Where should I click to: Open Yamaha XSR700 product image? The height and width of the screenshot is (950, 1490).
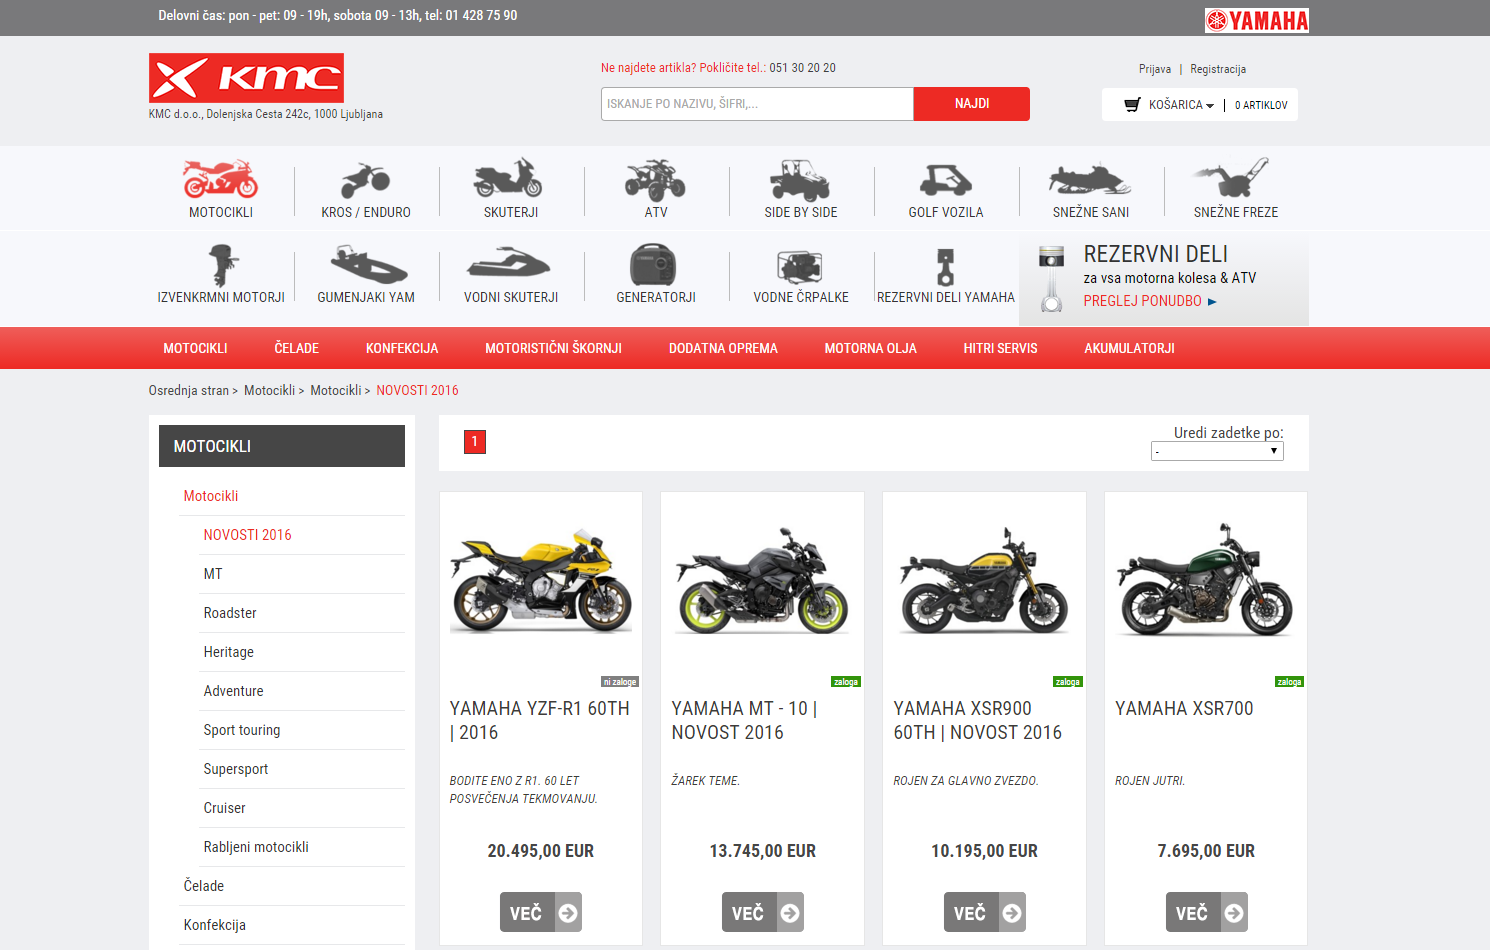click(1206, 579)
